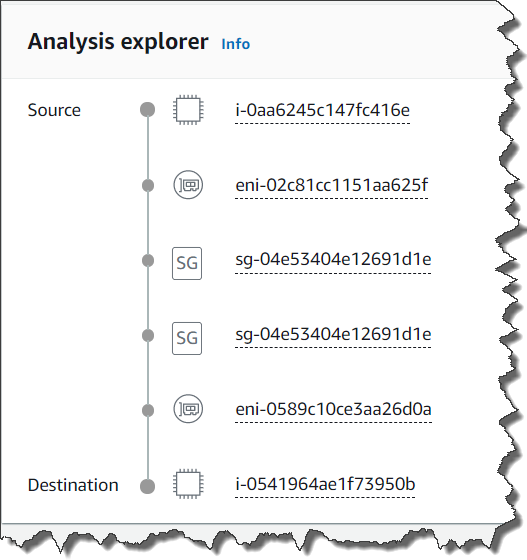The image size is (527, 560).
Task: Select the Destination path node dot
Action: (x=147, y=486)
